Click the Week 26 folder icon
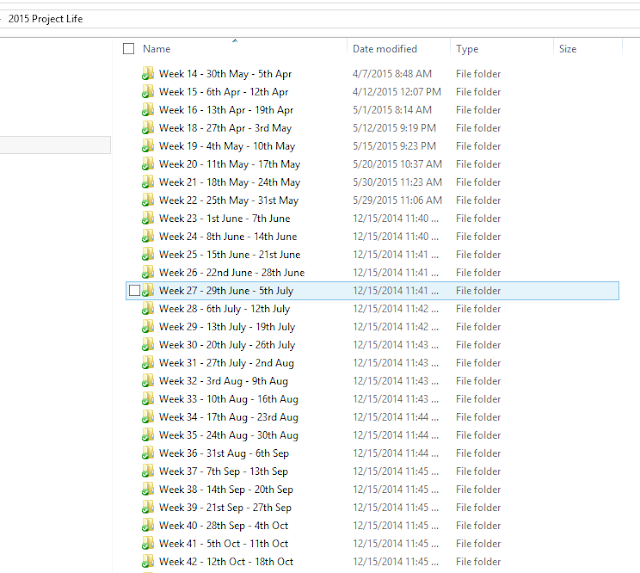The image size is (640, 573). tap(148, 273)
